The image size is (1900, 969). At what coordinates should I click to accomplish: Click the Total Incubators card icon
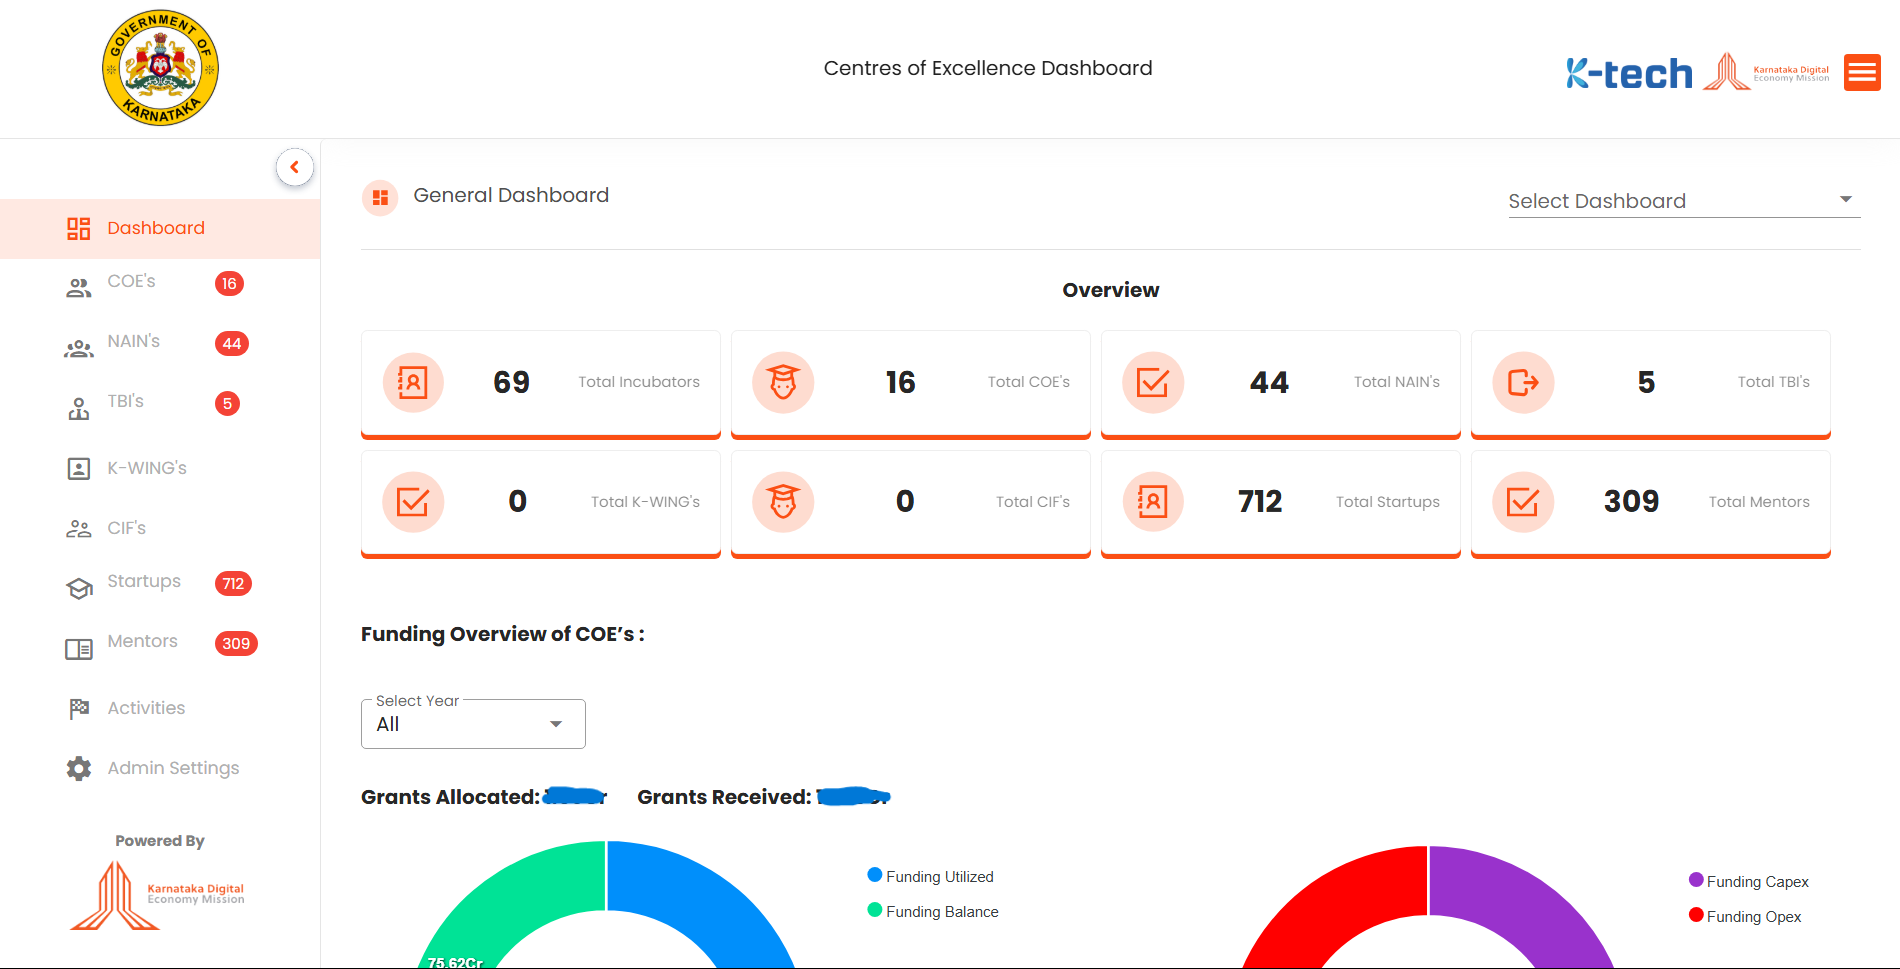coord(413,382)
